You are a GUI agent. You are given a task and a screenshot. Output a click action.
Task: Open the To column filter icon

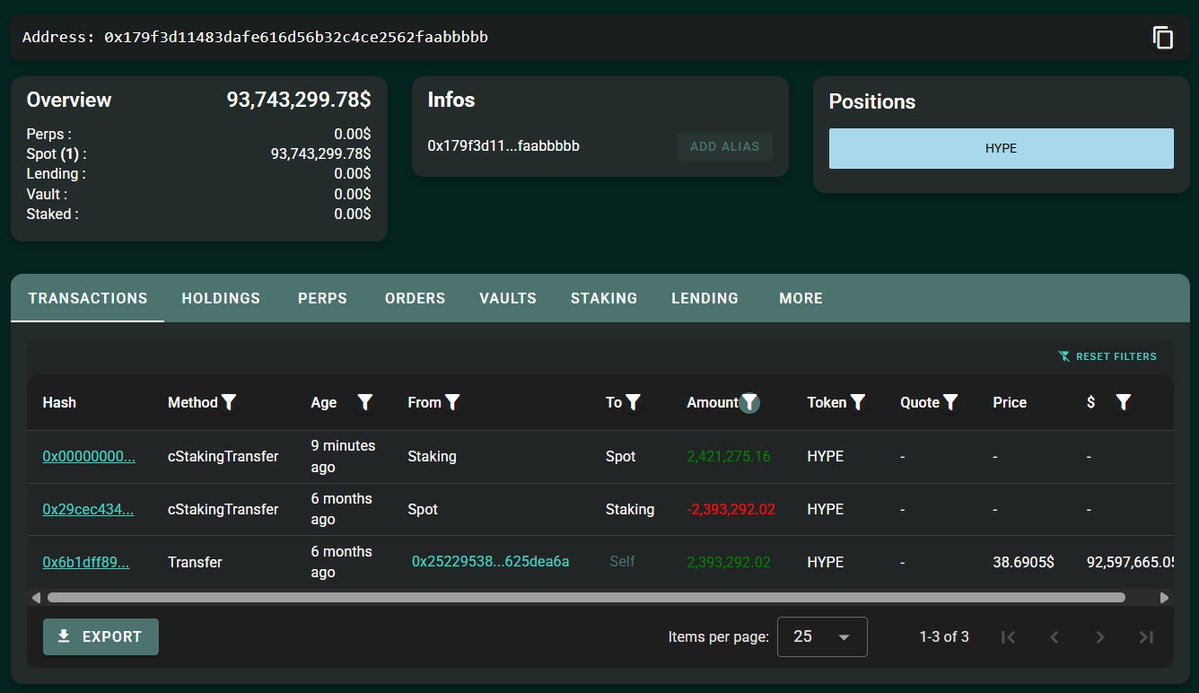pyautogui.click(x=632, y=402)
